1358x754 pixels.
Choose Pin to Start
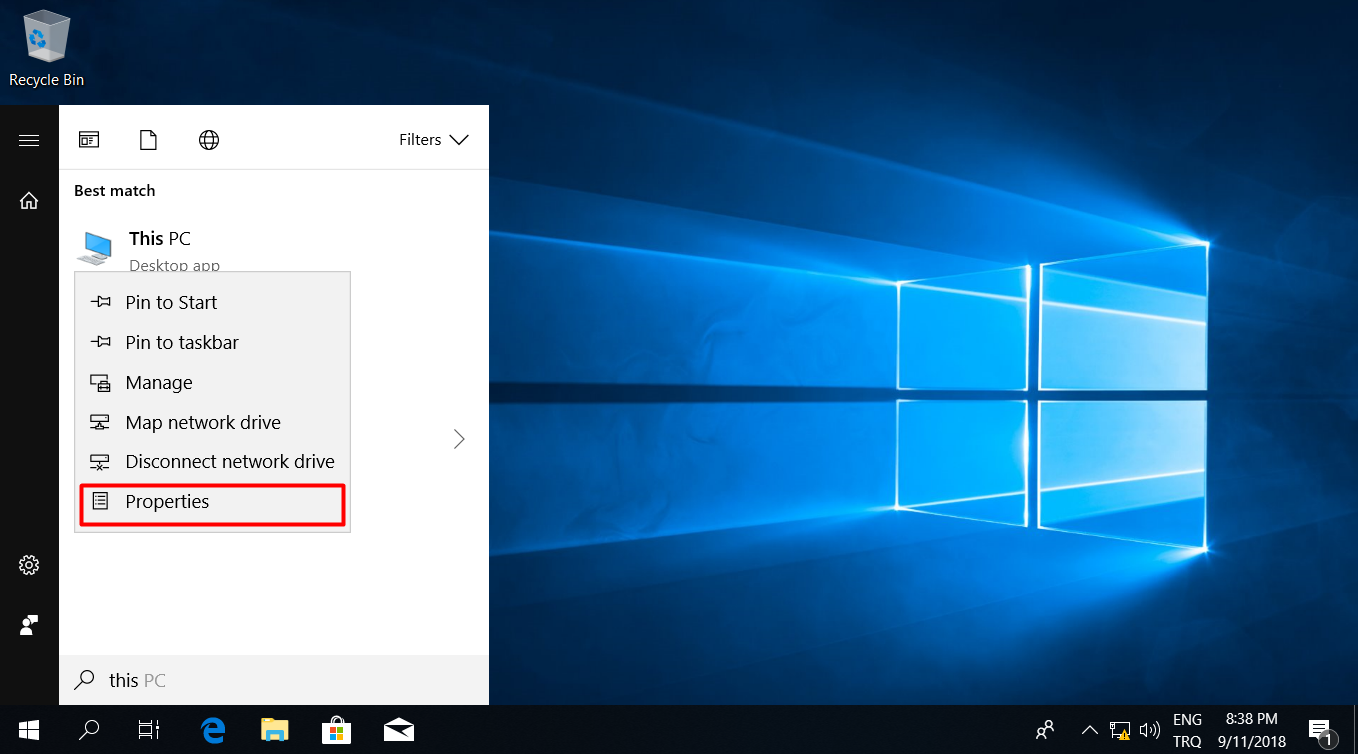coord(213,302)
